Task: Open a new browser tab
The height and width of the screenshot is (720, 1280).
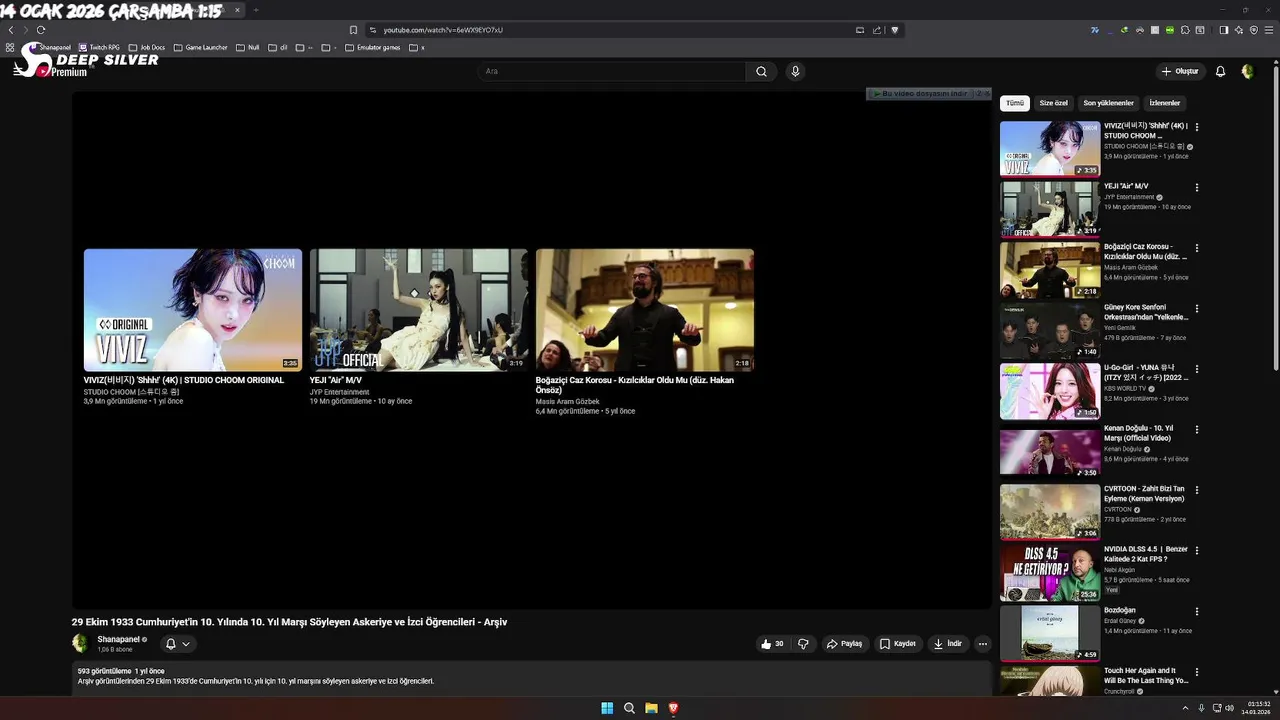Action: click(256, 10)
